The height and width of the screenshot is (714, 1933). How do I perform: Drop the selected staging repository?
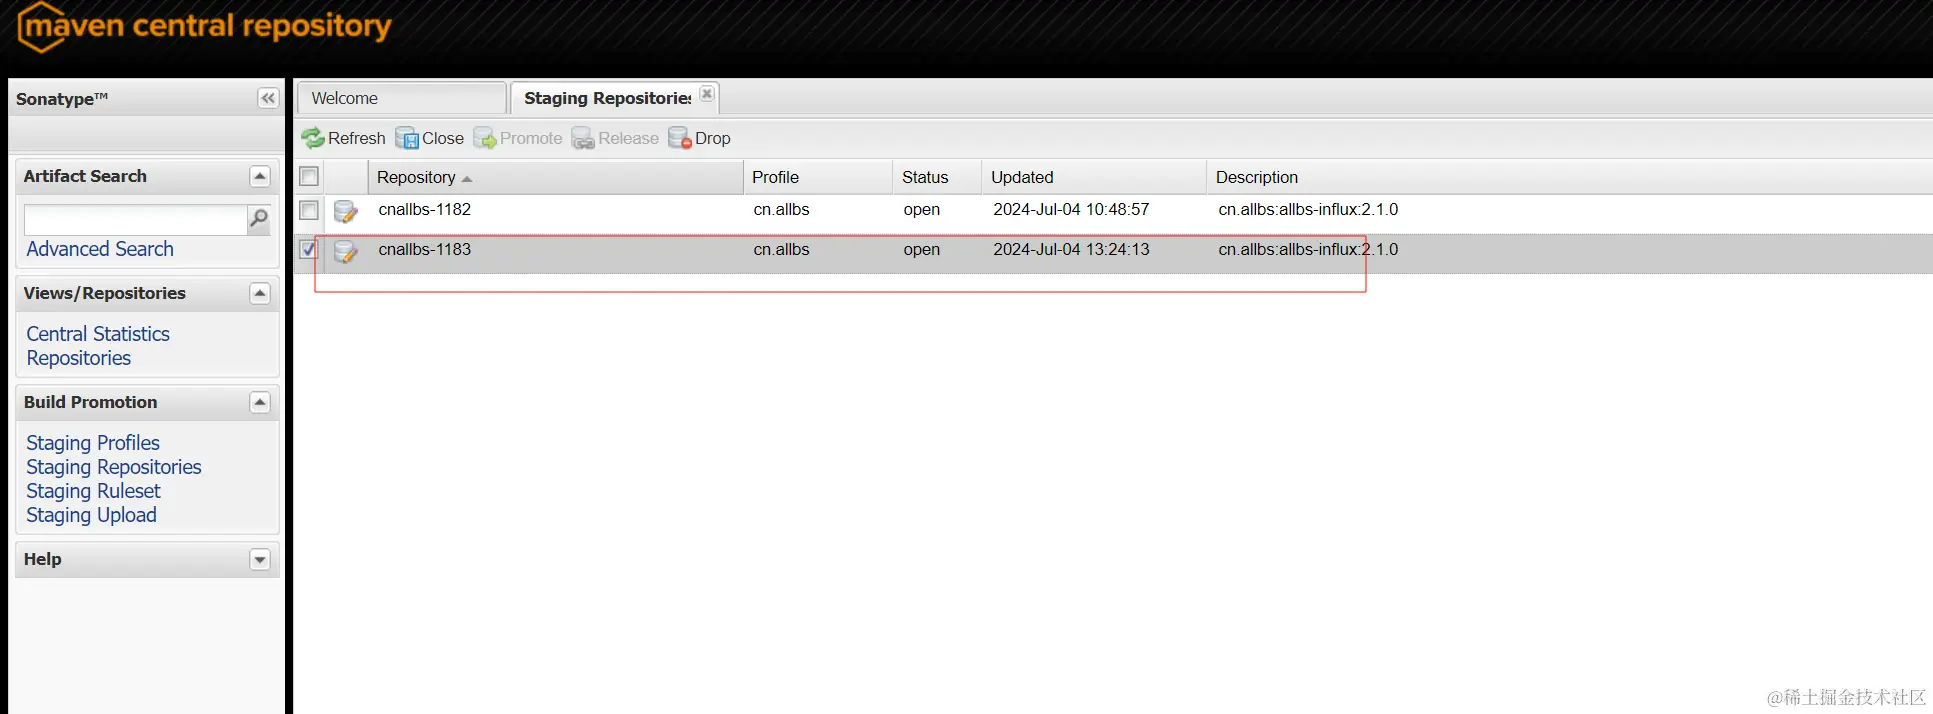[700, 138]
